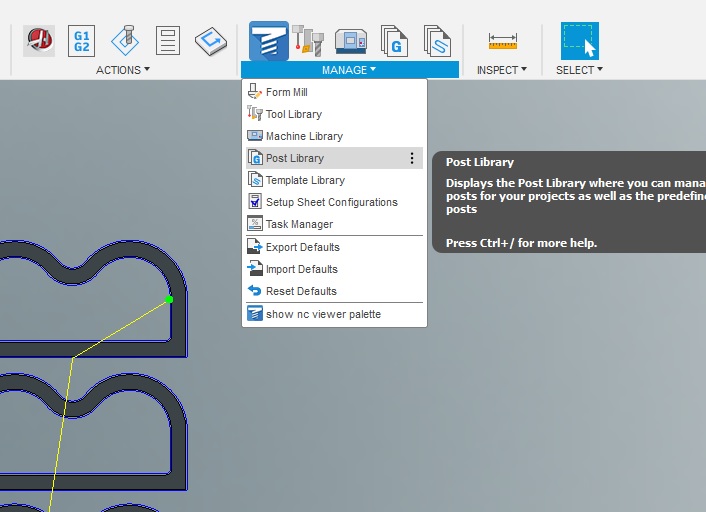Click the Haas red logo toolbar icon

(x=39, y=41)
